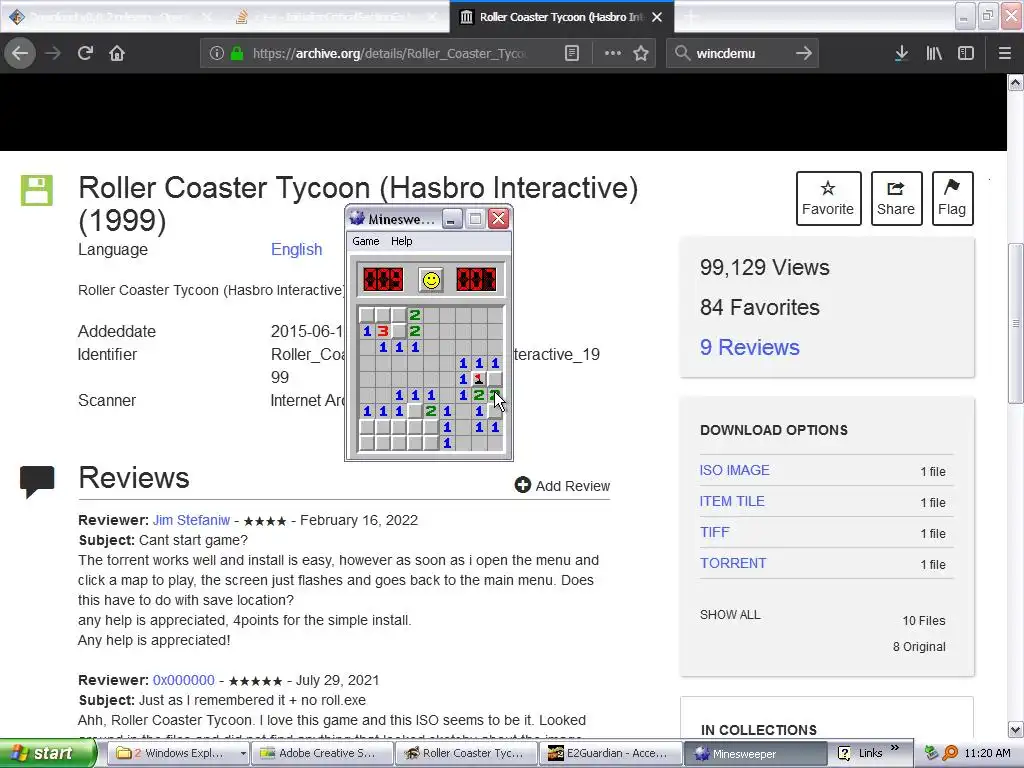Click the Share button
The width and height of the screenshot is (1024, 768).
coord(896,198)
